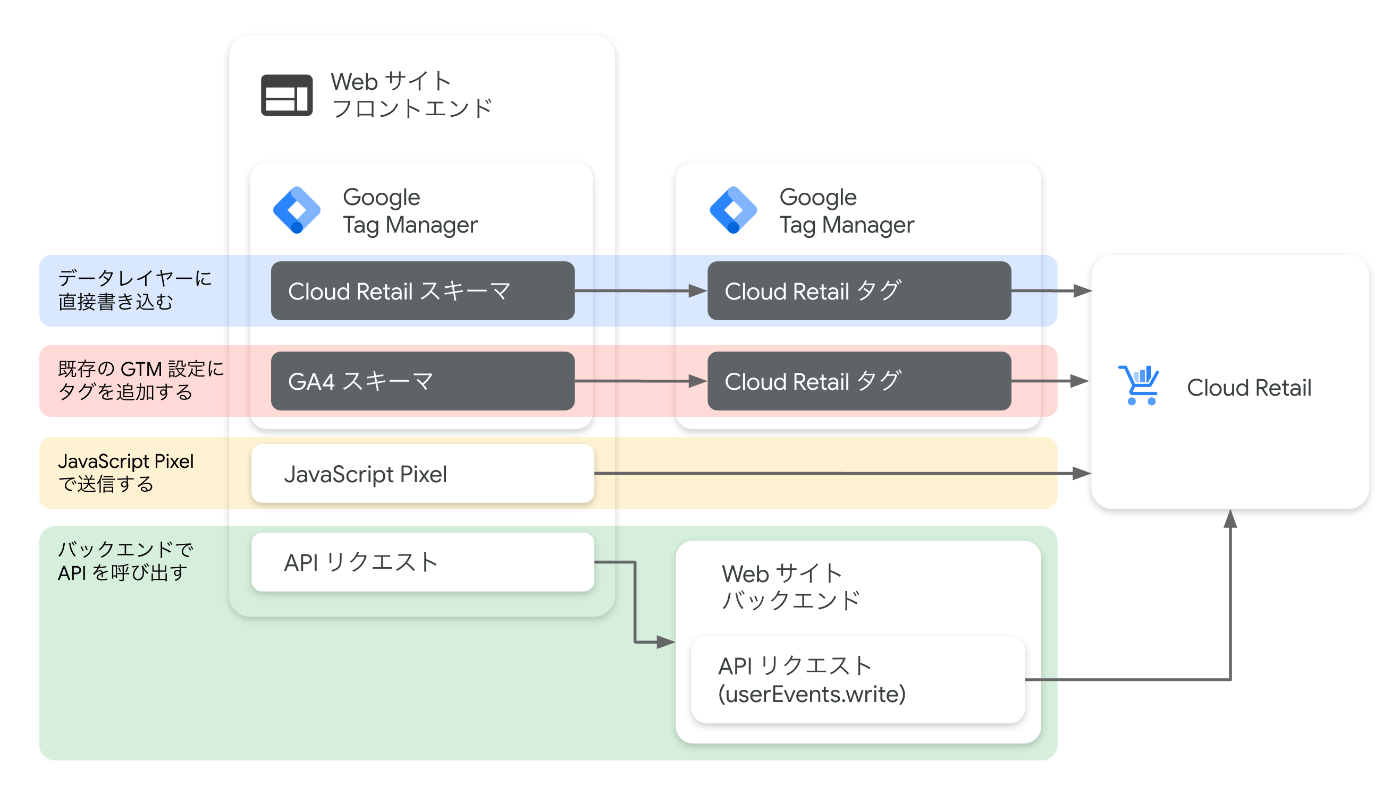
Task: Click the バックエンドで API を呼び出す label
Action: click(x=126, y=561)
